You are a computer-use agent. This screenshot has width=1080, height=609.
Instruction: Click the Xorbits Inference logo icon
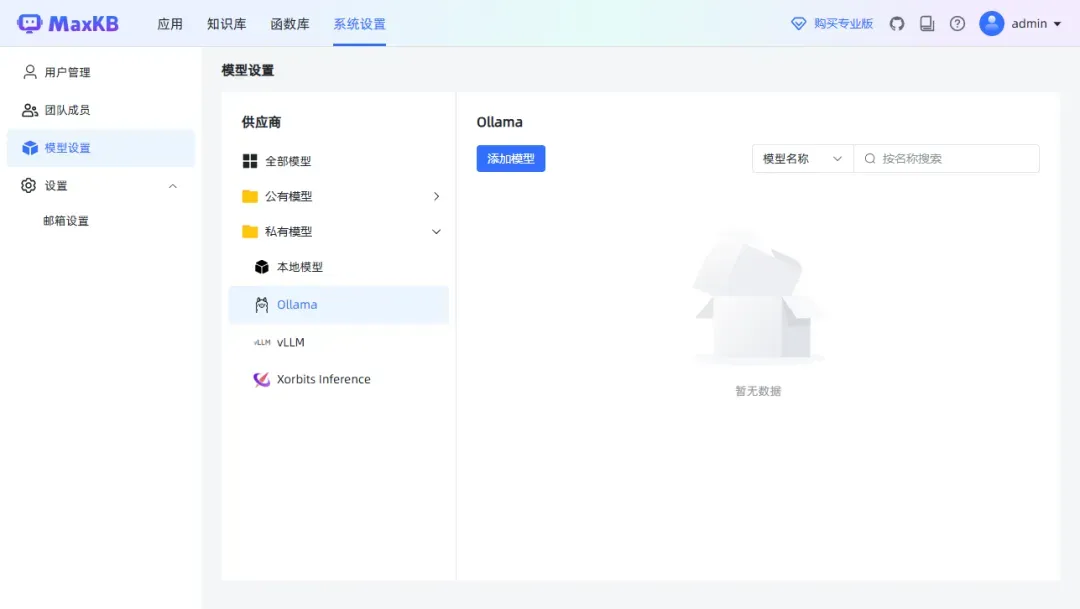[x=262, y=380]
